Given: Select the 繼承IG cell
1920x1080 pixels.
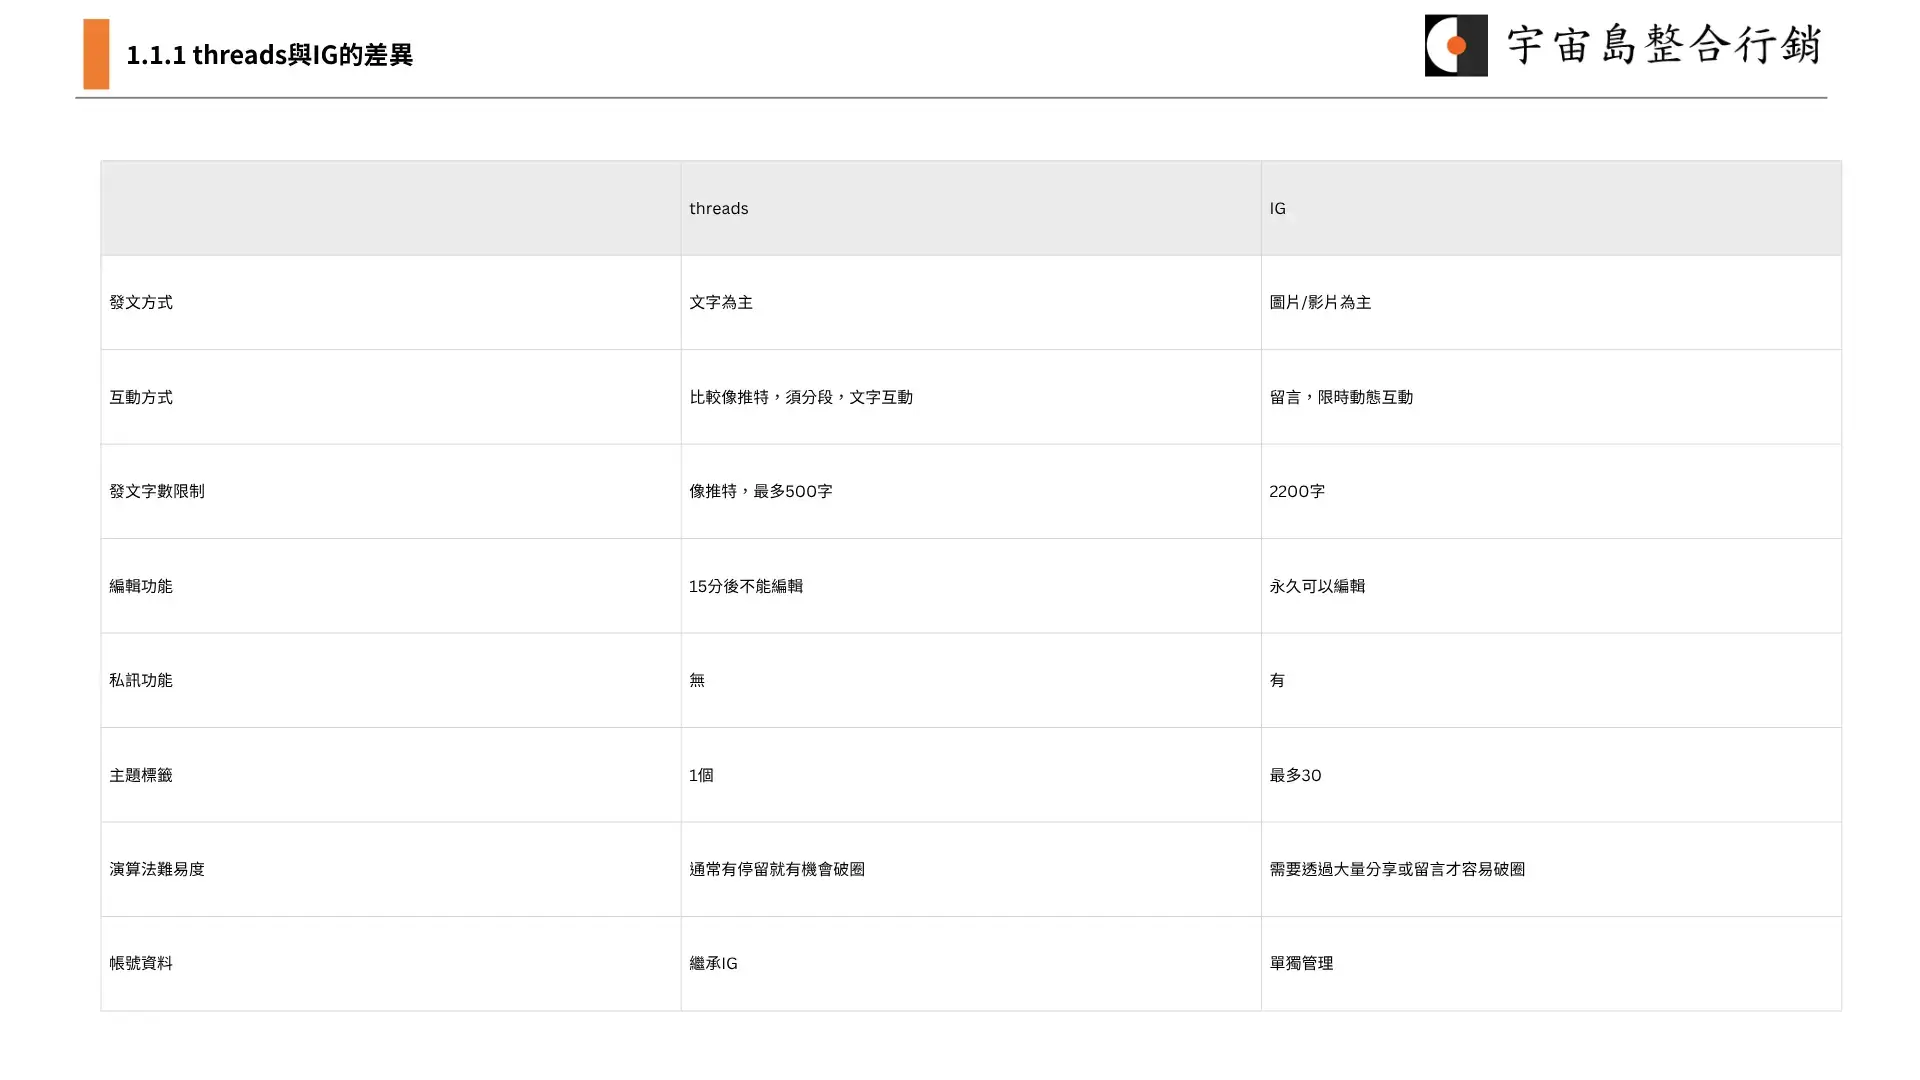Looking at the screenshot, I should (x=713, y=963).
